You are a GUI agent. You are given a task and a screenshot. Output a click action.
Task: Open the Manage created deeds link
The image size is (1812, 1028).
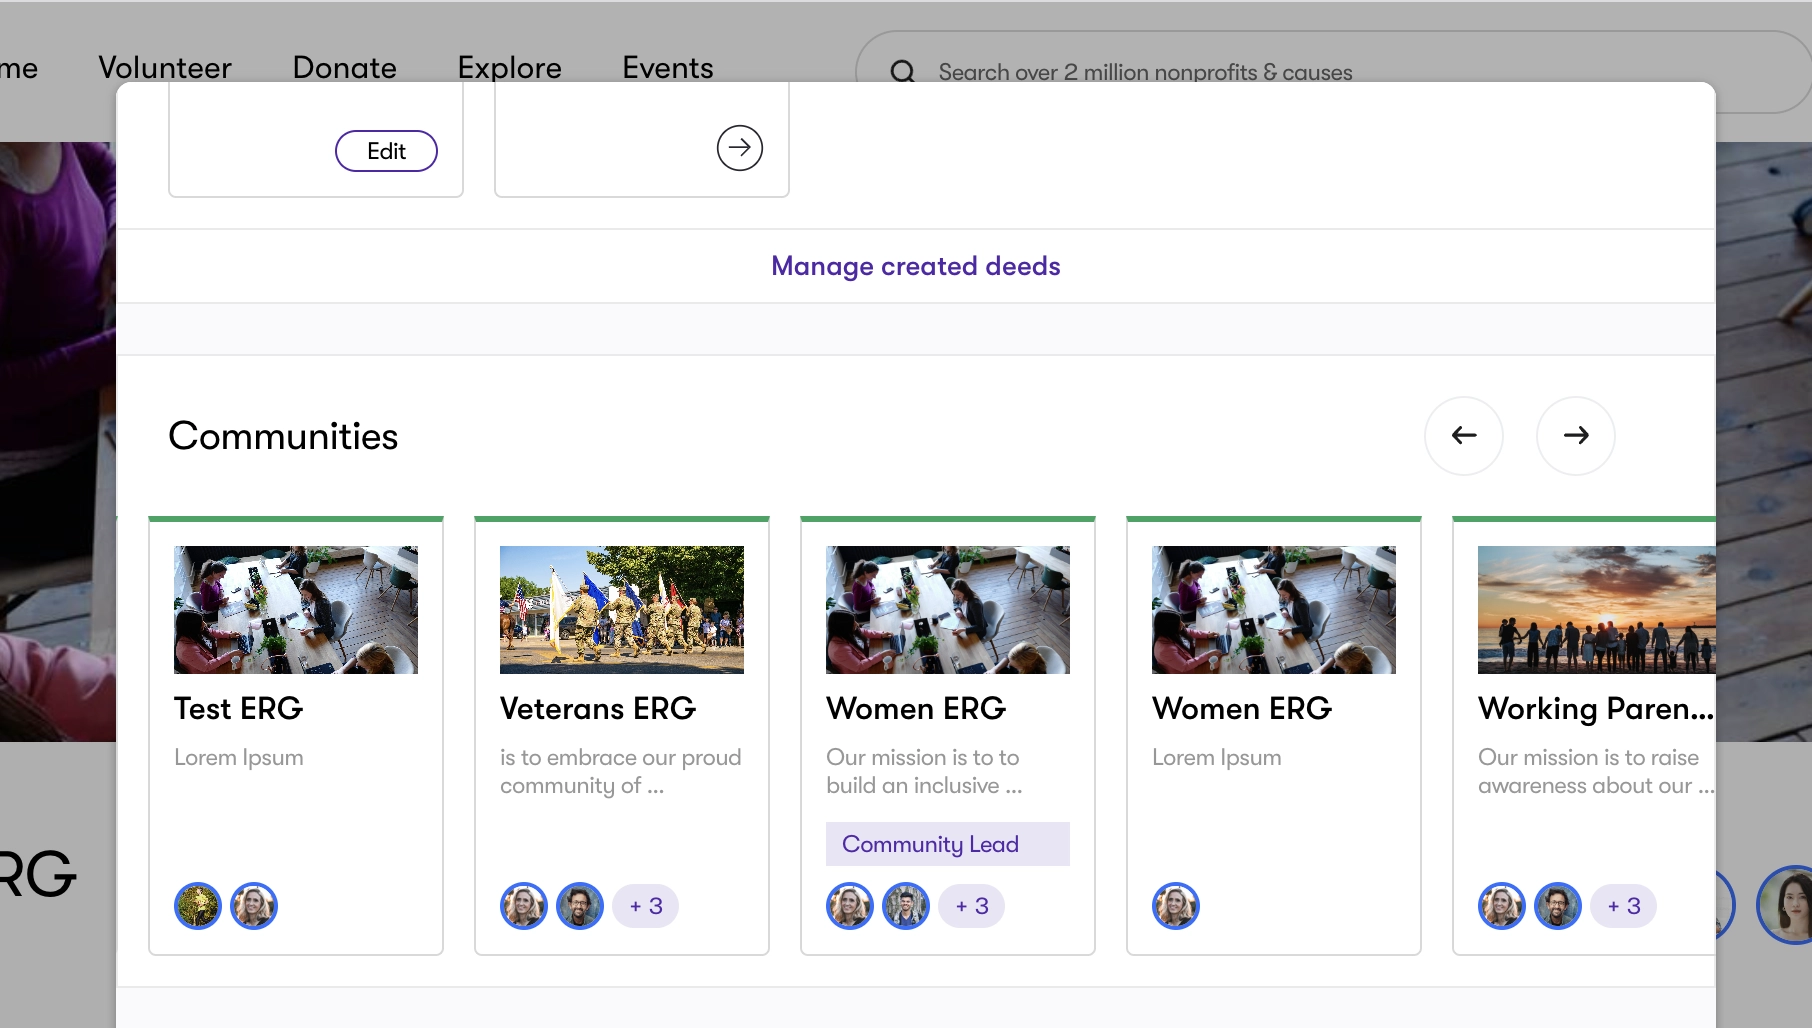[916, 266]
